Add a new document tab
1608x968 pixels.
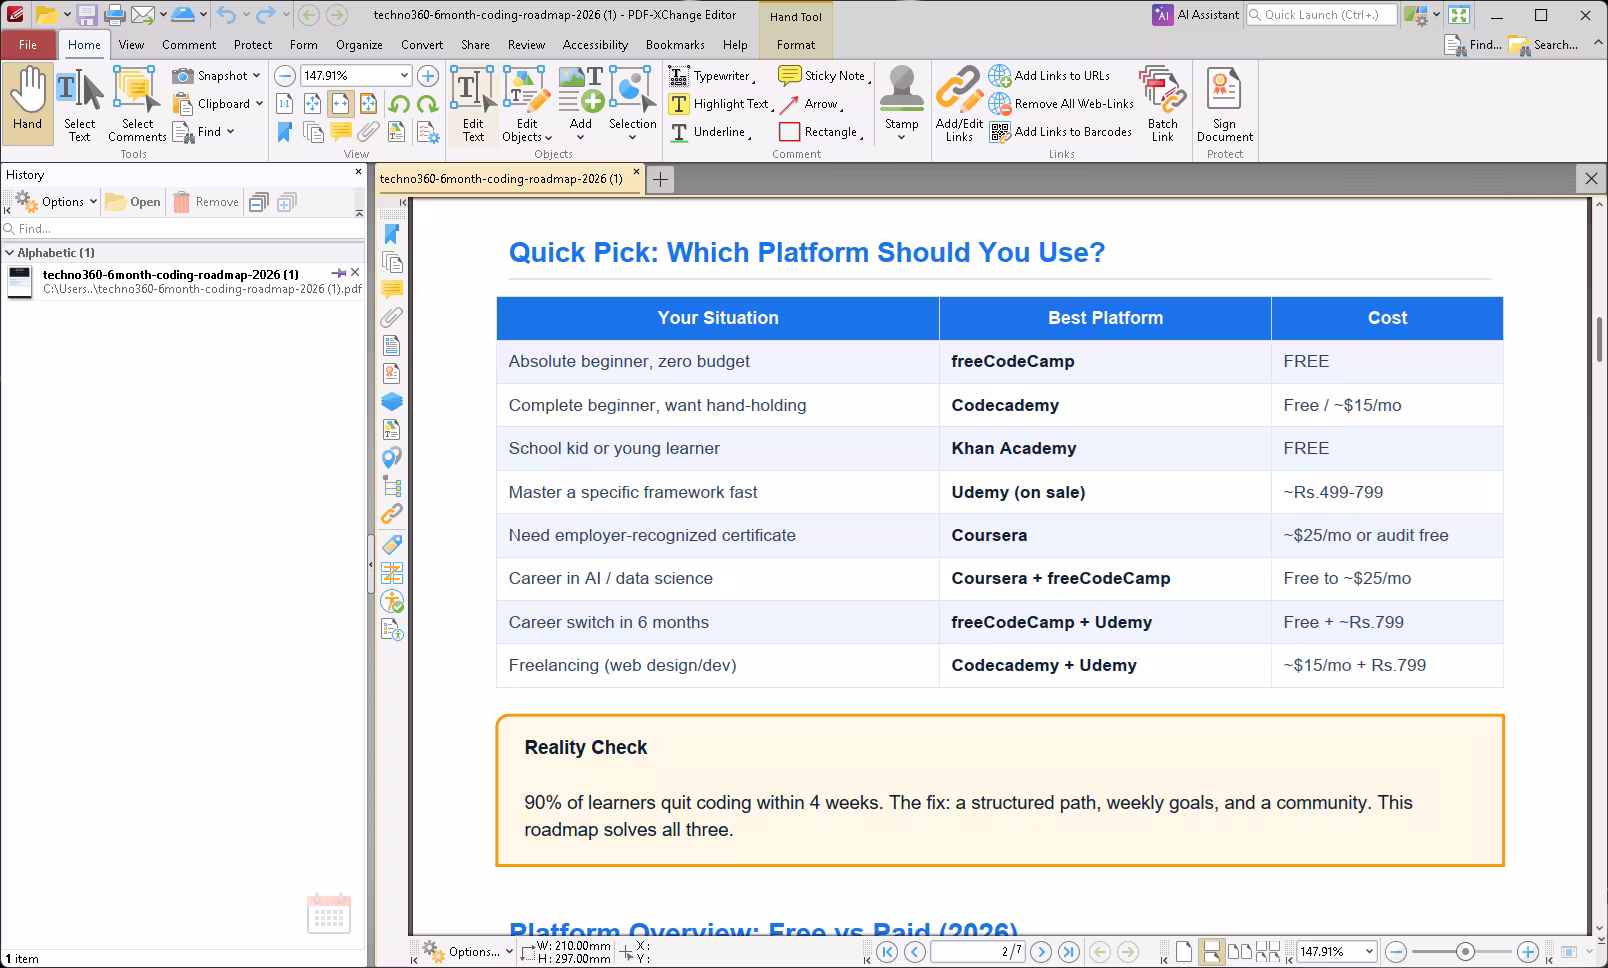660,179
